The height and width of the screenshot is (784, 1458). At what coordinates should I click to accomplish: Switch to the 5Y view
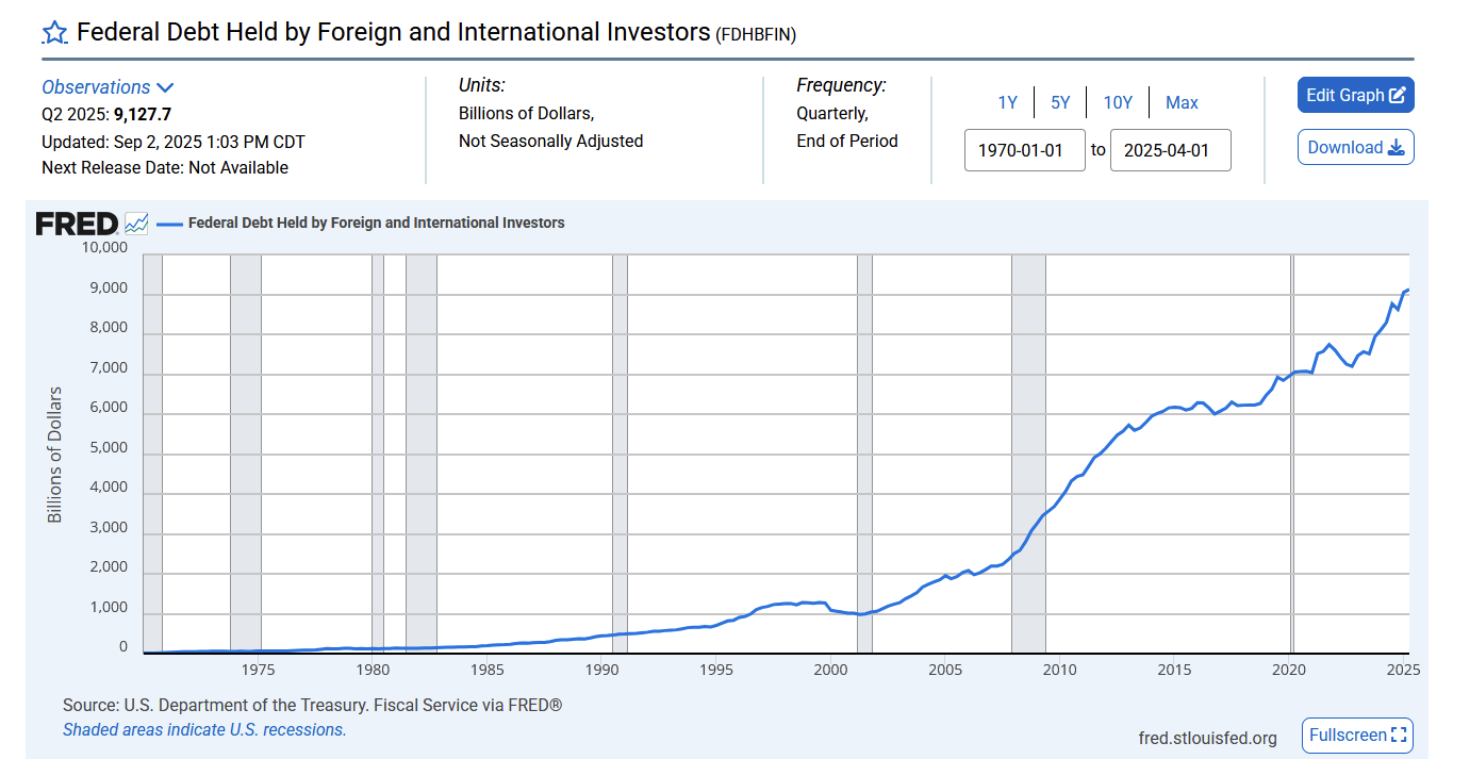[x=1060, y=101]
